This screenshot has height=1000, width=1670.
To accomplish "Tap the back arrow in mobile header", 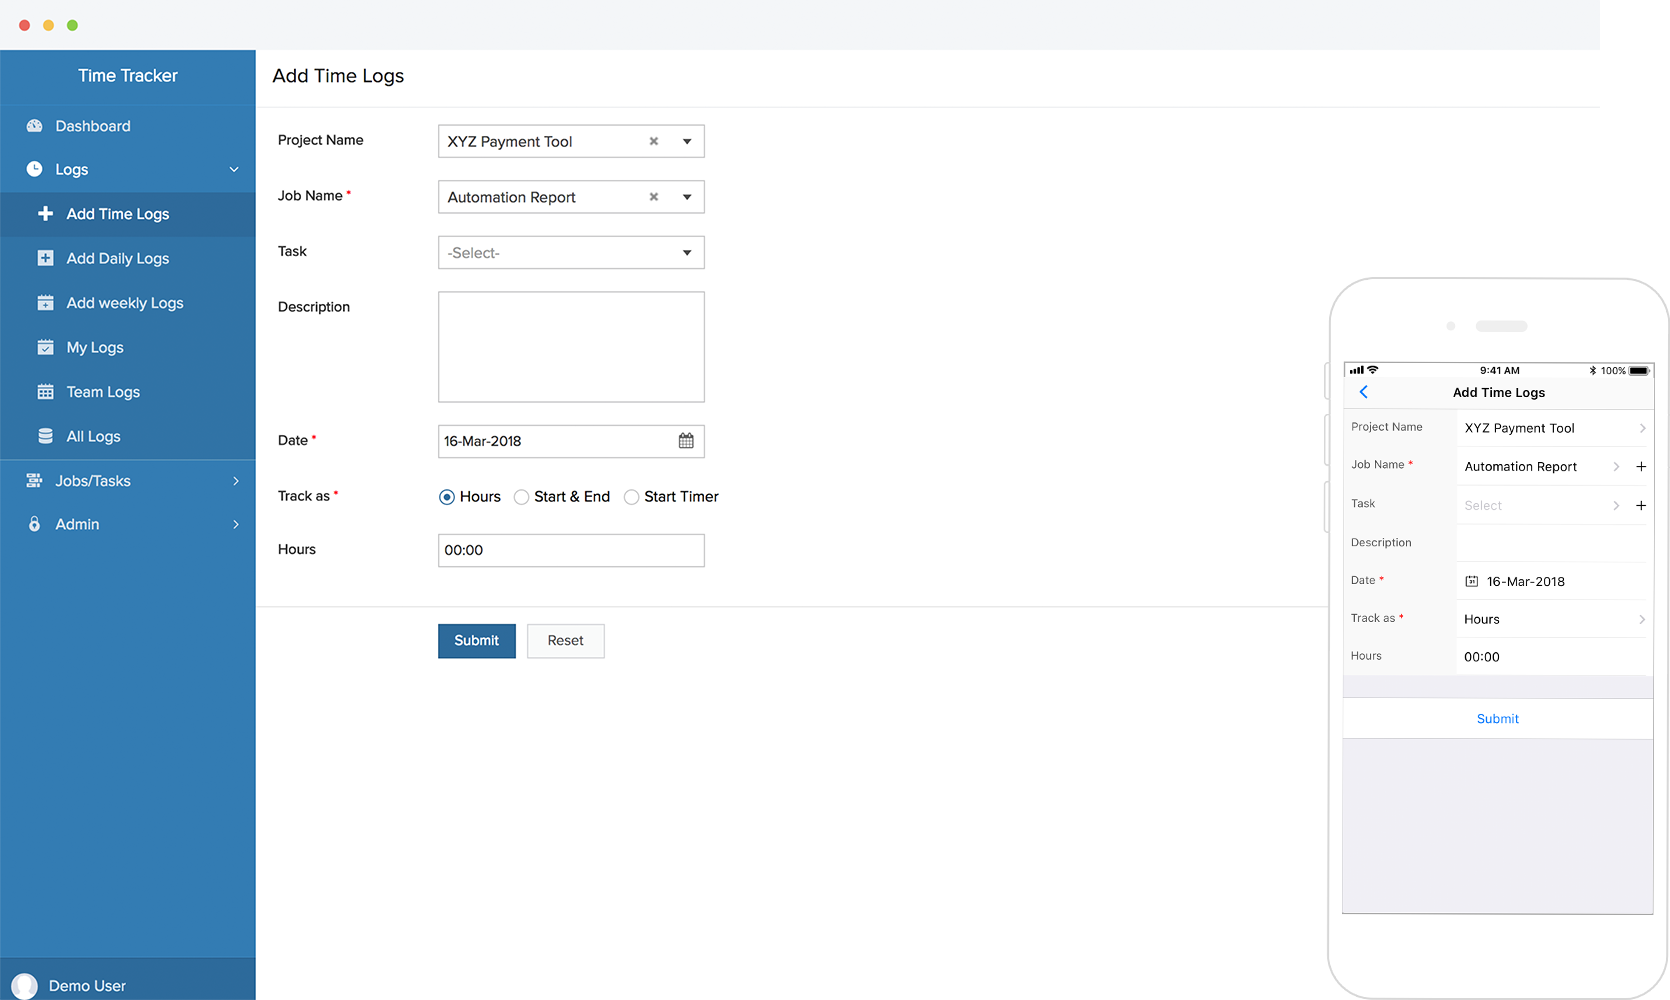I will pyautogui.click(x=1363, y=392).
